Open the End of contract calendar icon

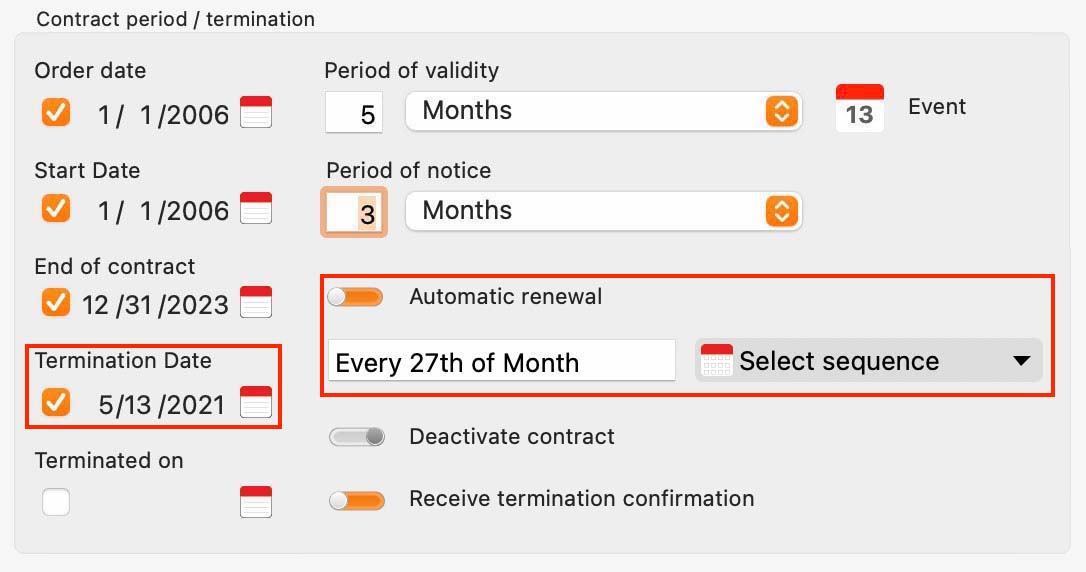click(x=256, y=302)
